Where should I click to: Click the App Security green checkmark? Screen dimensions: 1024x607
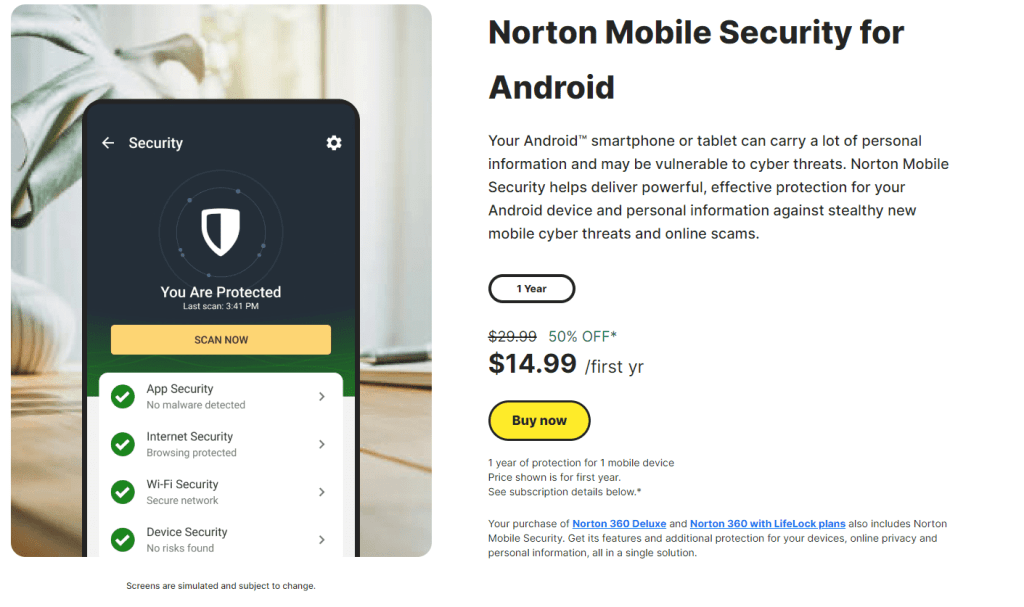coord(123,396)
